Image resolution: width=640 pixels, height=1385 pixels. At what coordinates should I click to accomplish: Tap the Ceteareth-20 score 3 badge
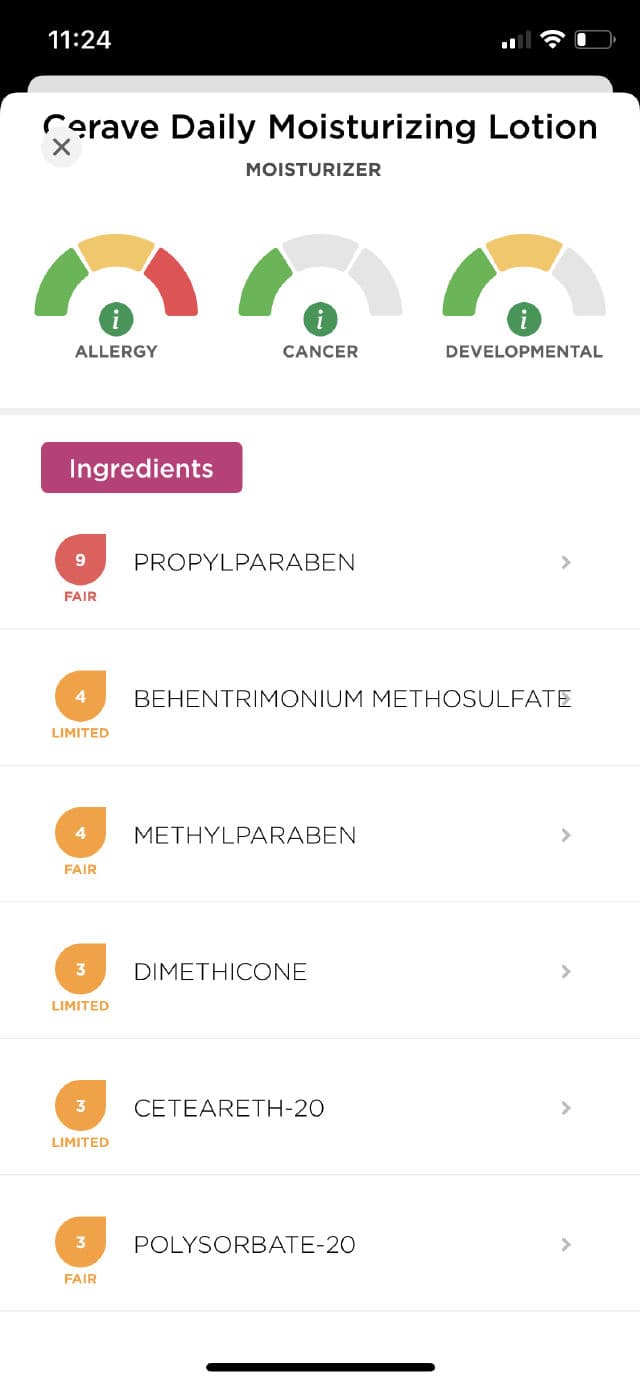[x=80, y=1107]
